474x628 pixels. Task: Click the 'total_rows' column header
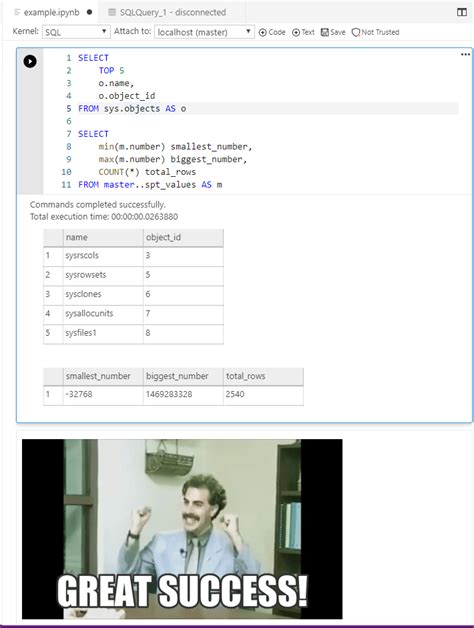click(x=263, y=376)
